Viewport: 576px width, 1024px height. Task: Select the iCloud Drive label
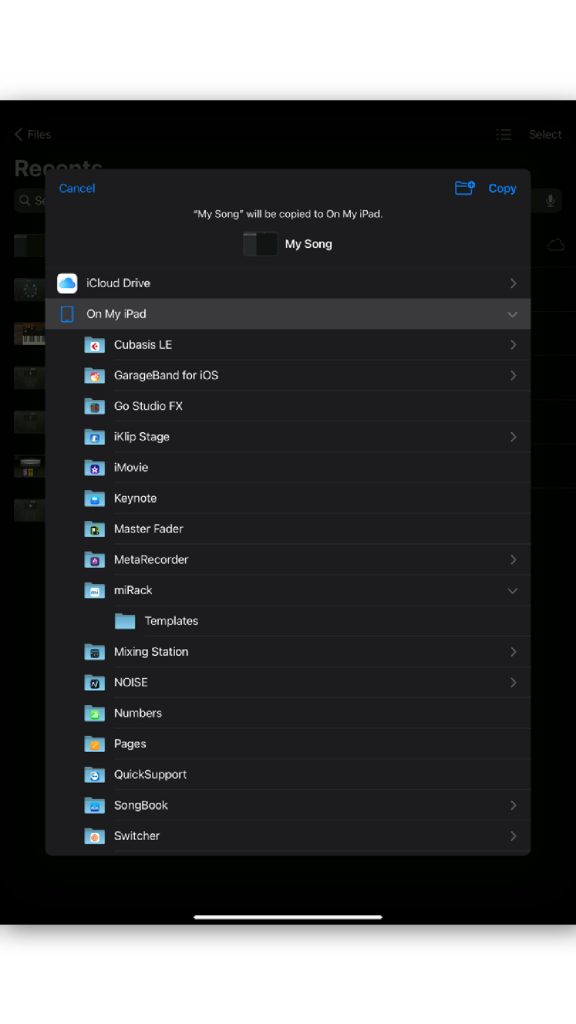click(118, 283)
